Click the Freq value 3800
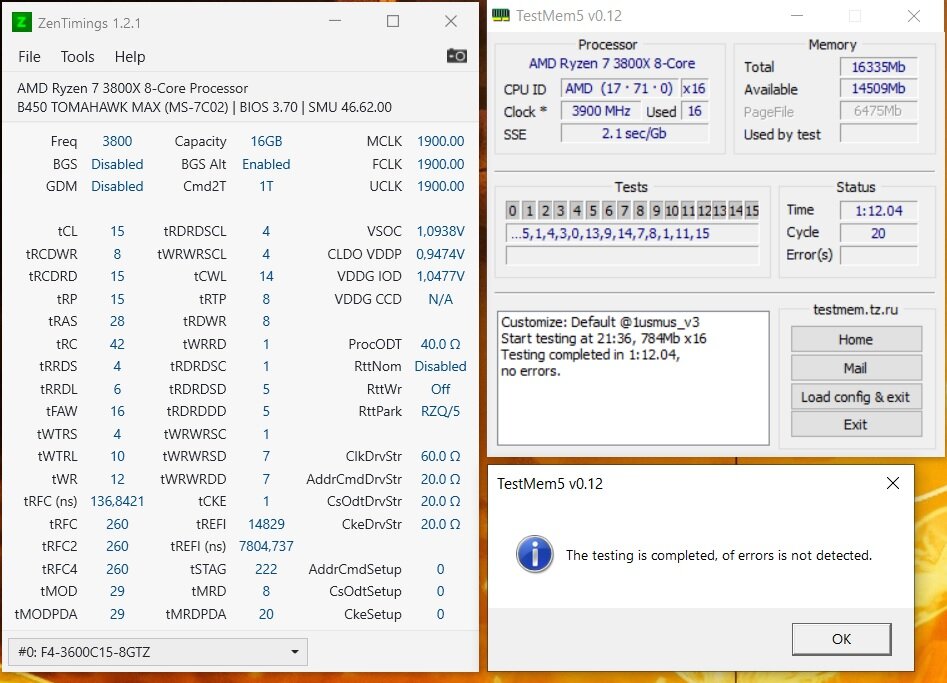 tap(117, 141)
